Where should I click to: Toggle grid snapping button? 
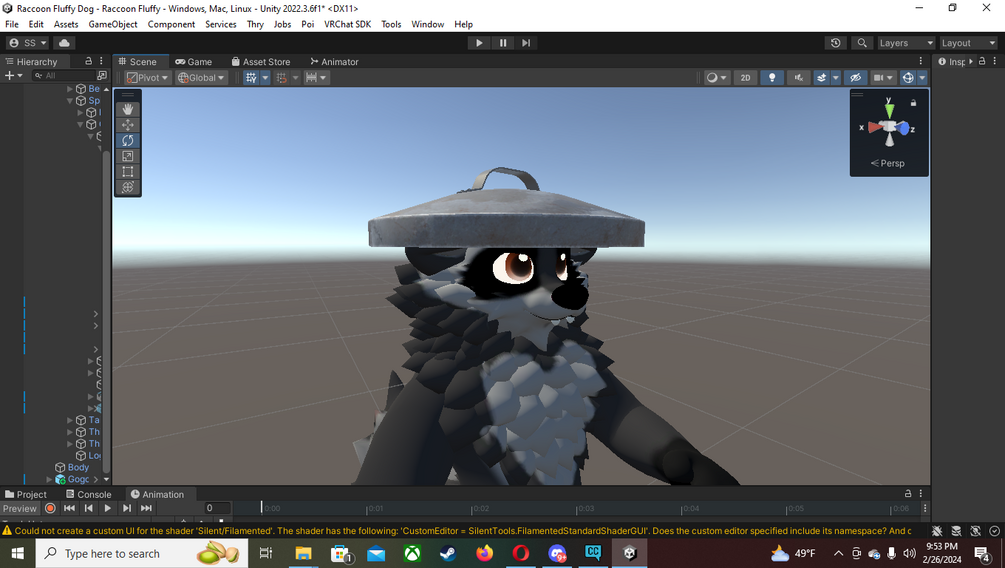click(x=281, y=78)
